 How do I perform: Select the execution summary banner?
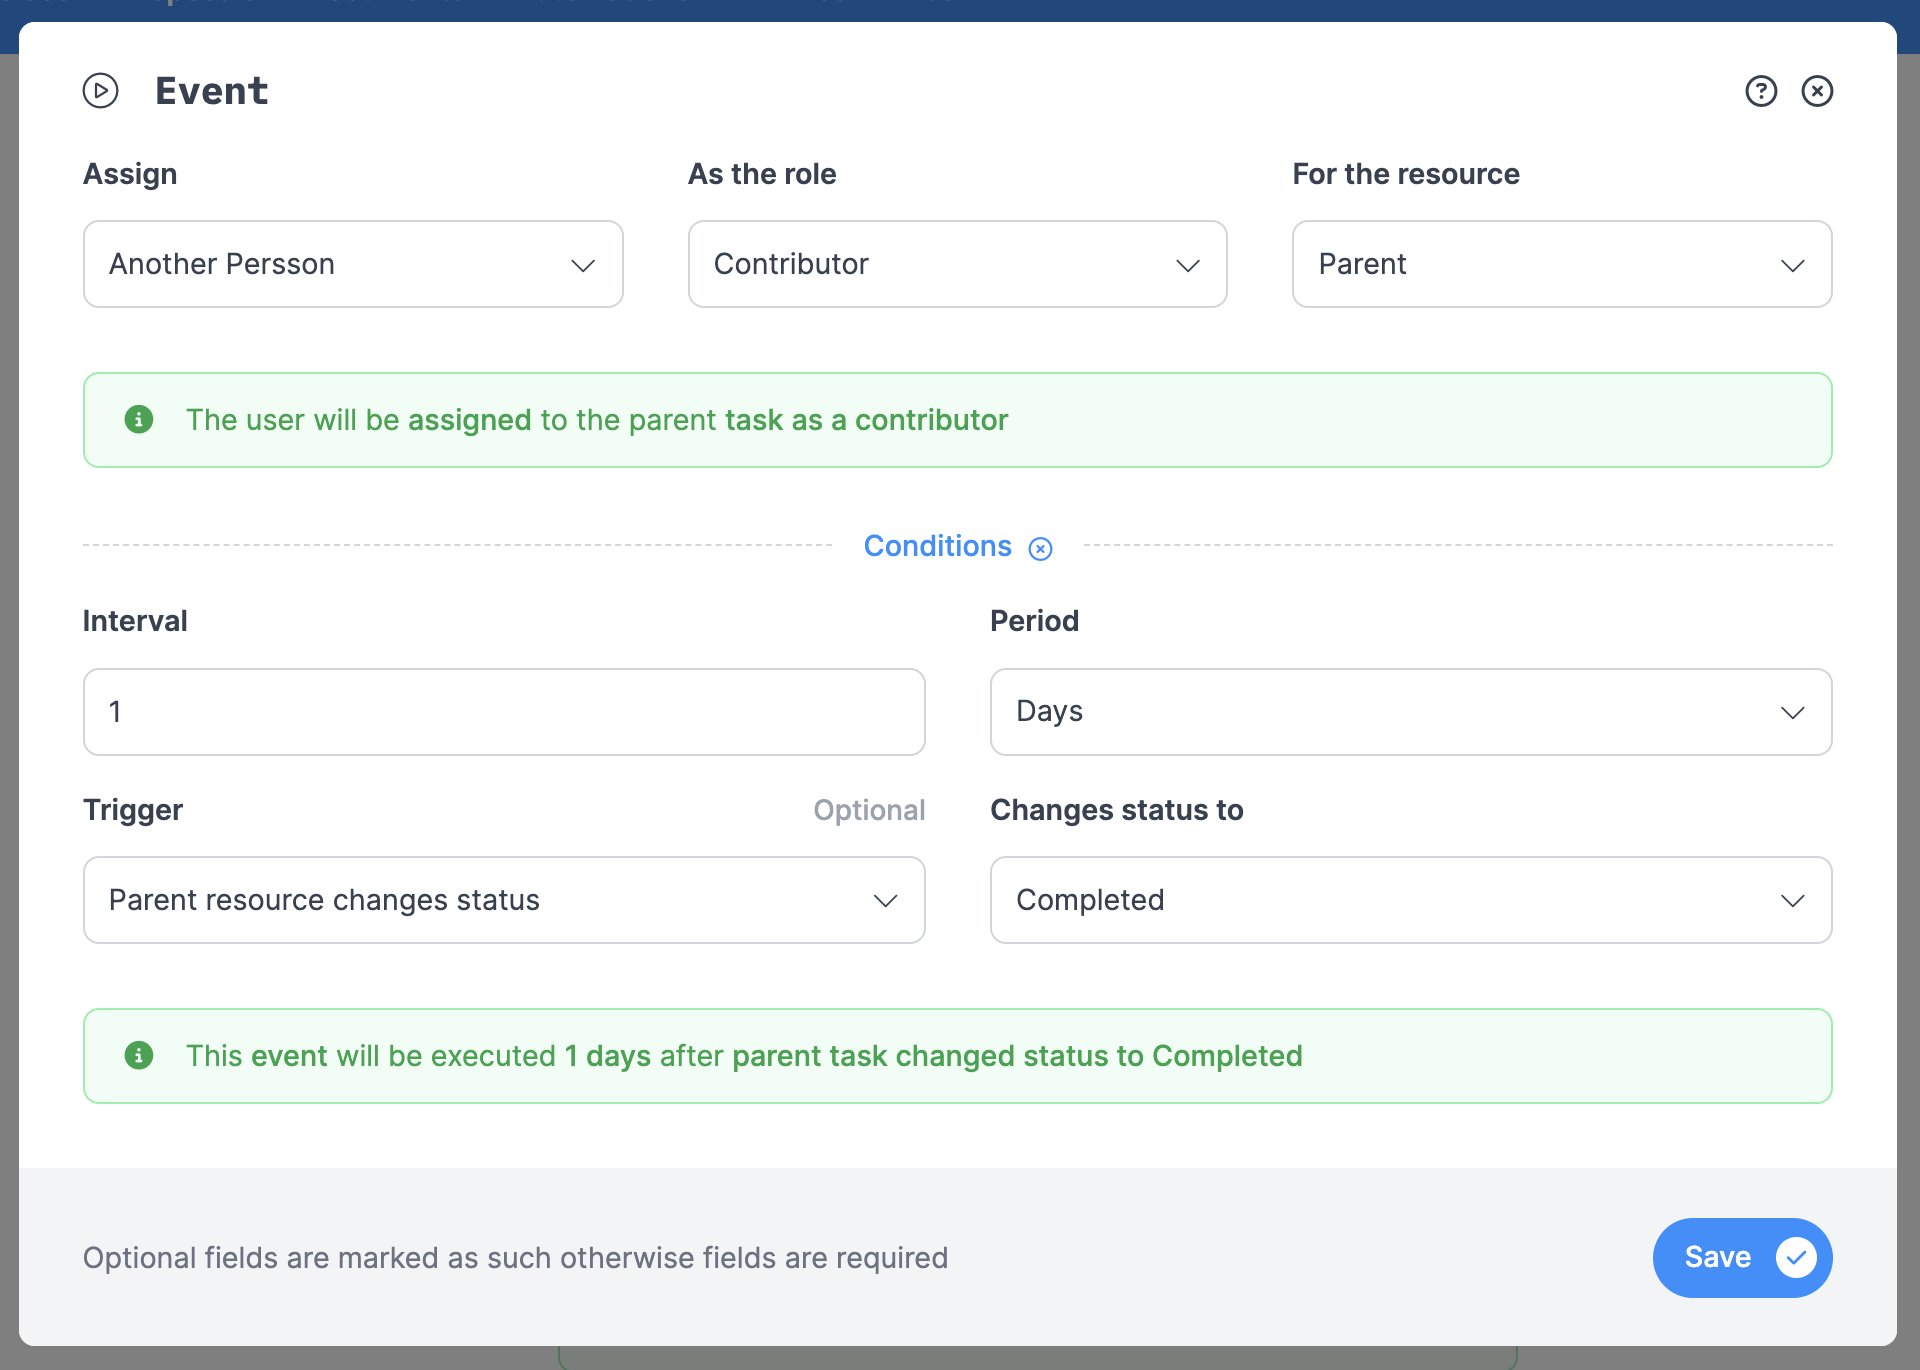coord(957,1055)
